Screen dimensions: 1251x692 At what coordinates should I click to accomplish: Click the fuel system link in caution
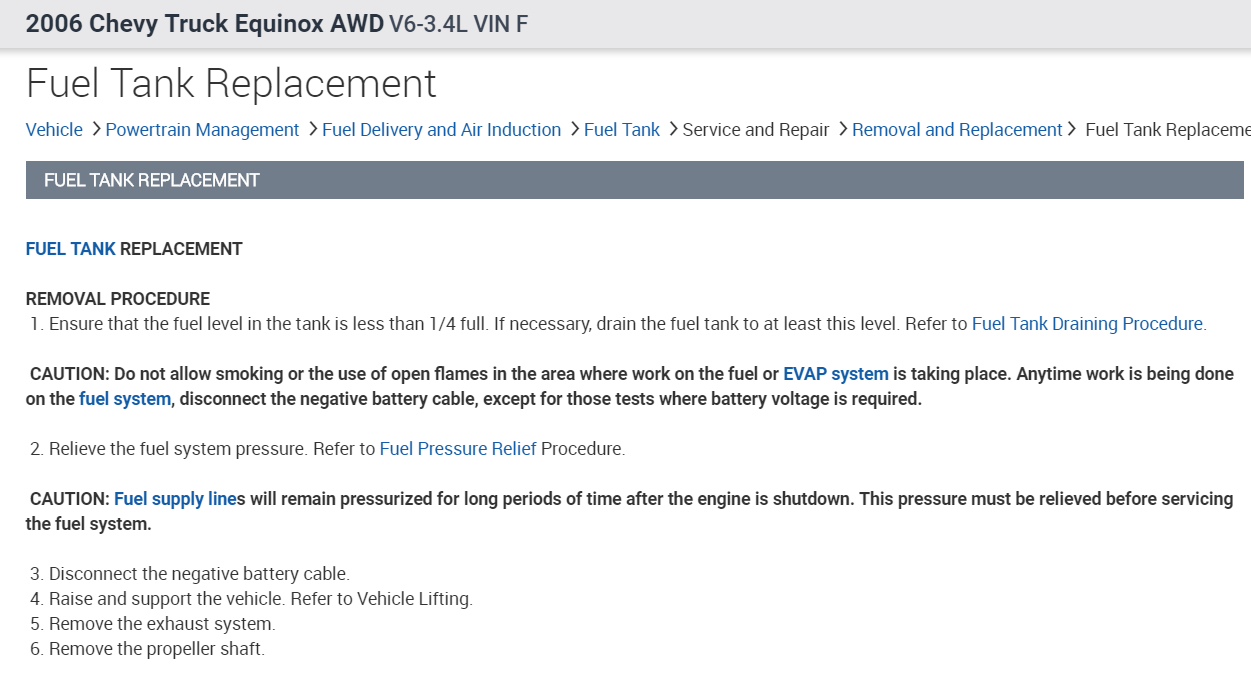coord(125,399)
